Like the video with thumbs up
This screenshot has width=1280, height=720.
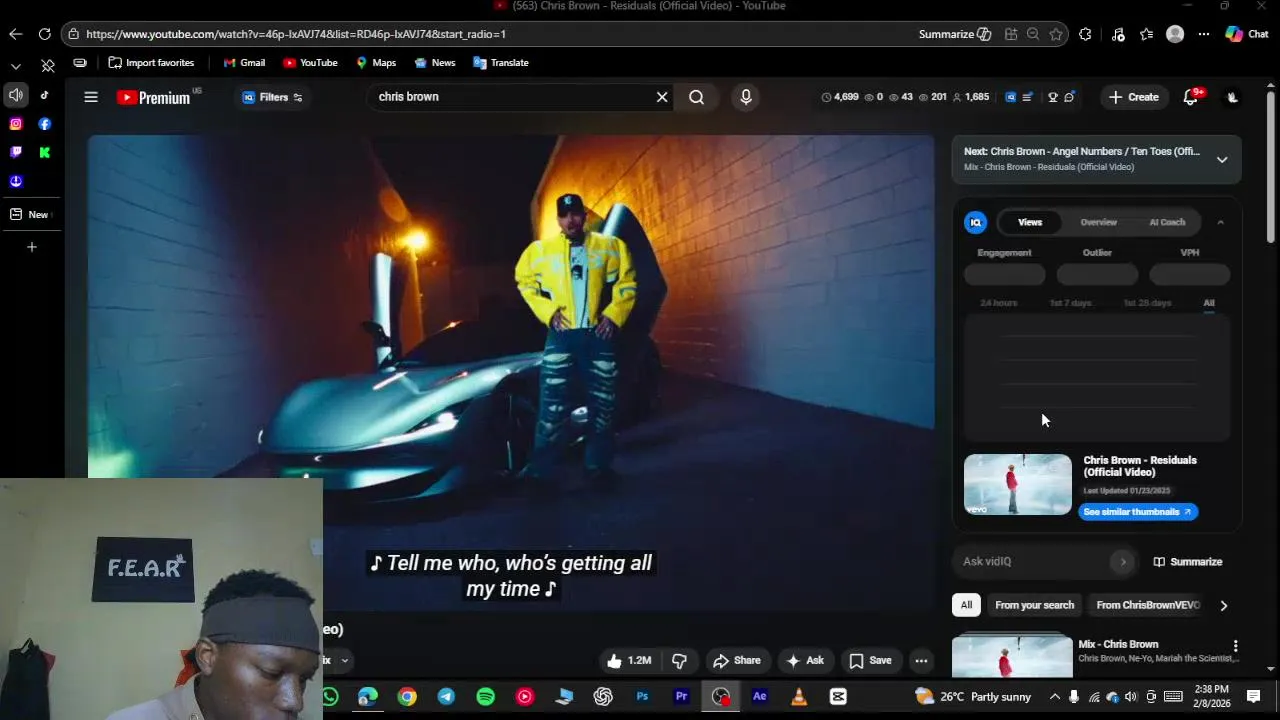click(629, 660)
